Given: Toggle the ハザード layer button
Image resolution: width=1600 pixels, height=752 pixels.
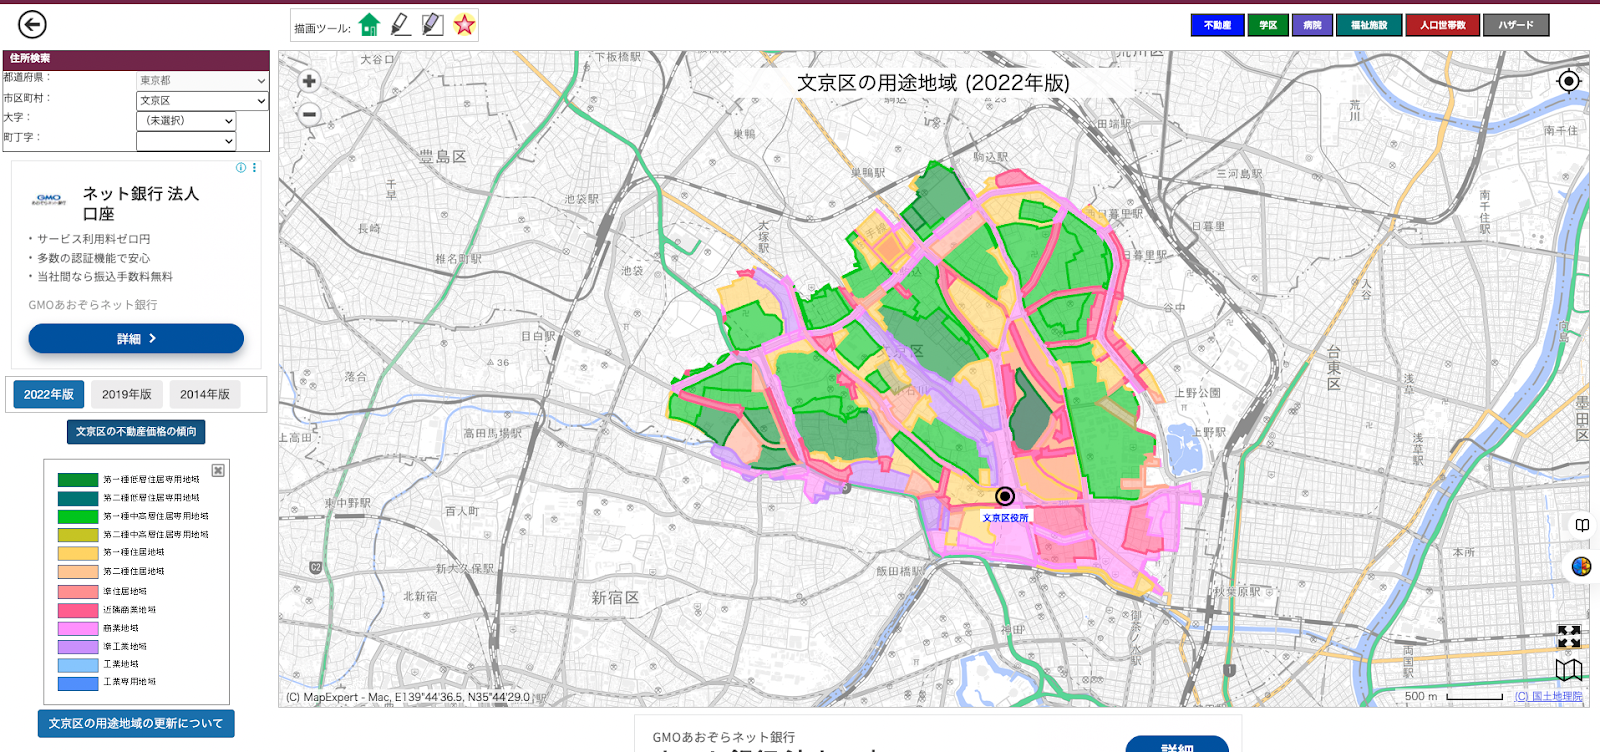Looking at the screenshot, I should 1515,25.
